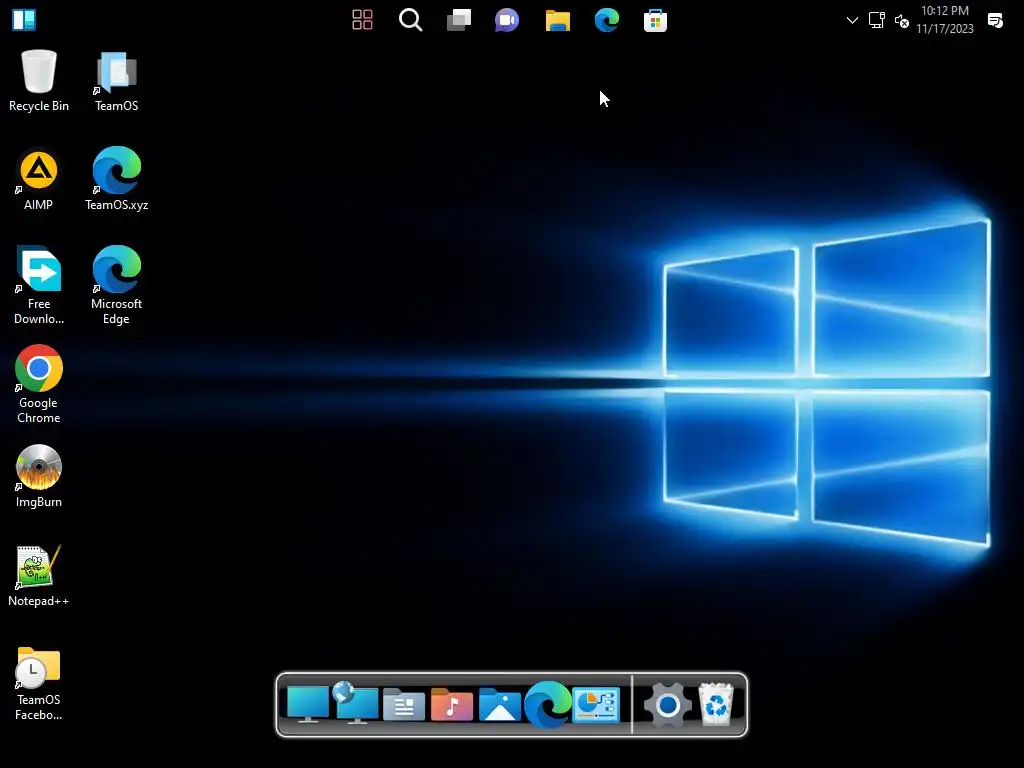Select the Recycle Bin desktop icon
The width and height of the screenshot is (1024, 768).
pyautogui.click(x=39, y=80)
